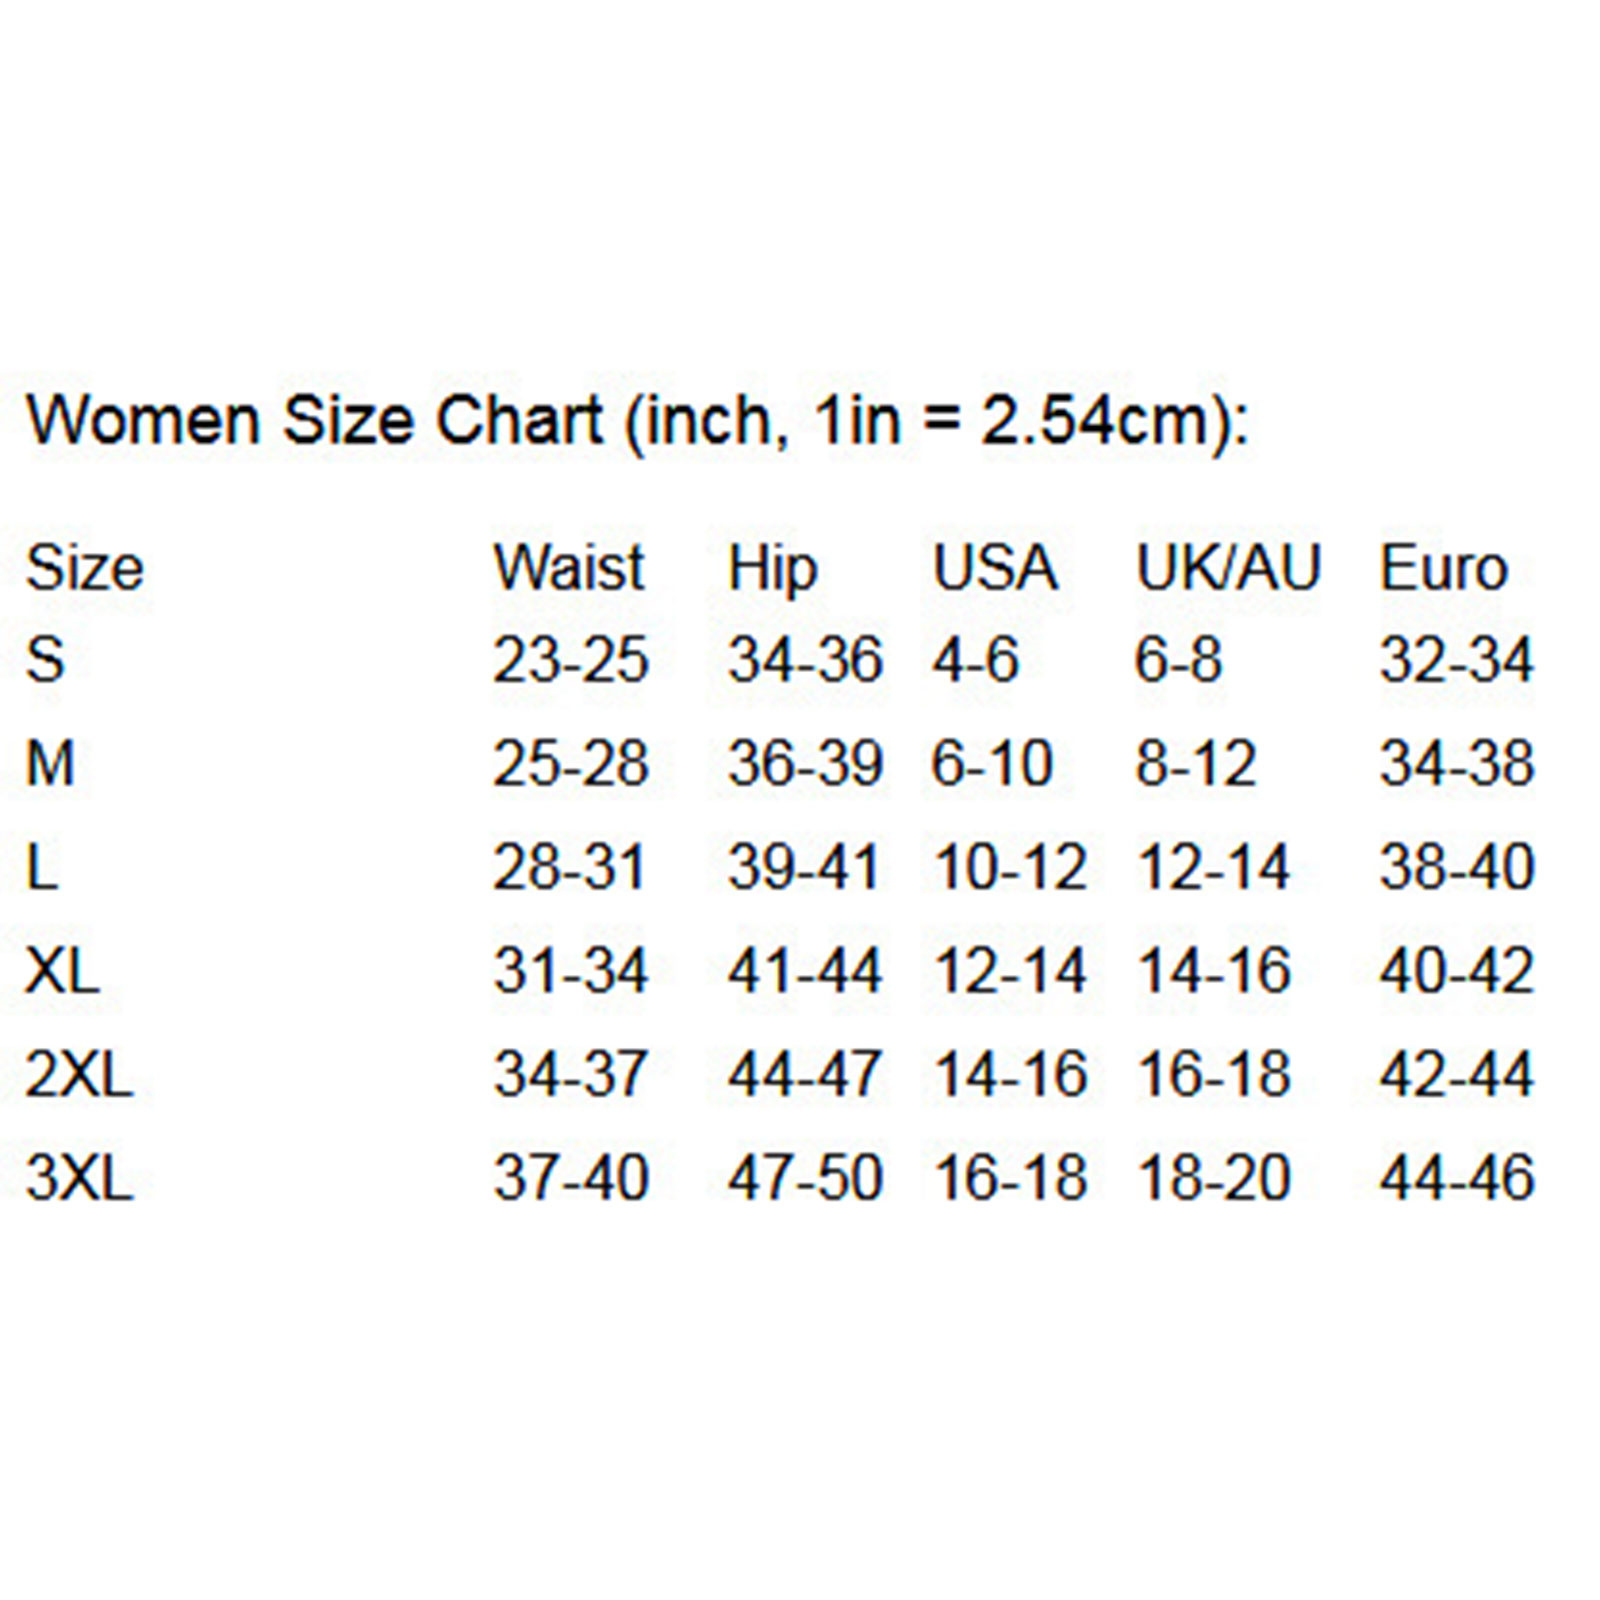Click the USA value 10-12 for size L

1010,867
